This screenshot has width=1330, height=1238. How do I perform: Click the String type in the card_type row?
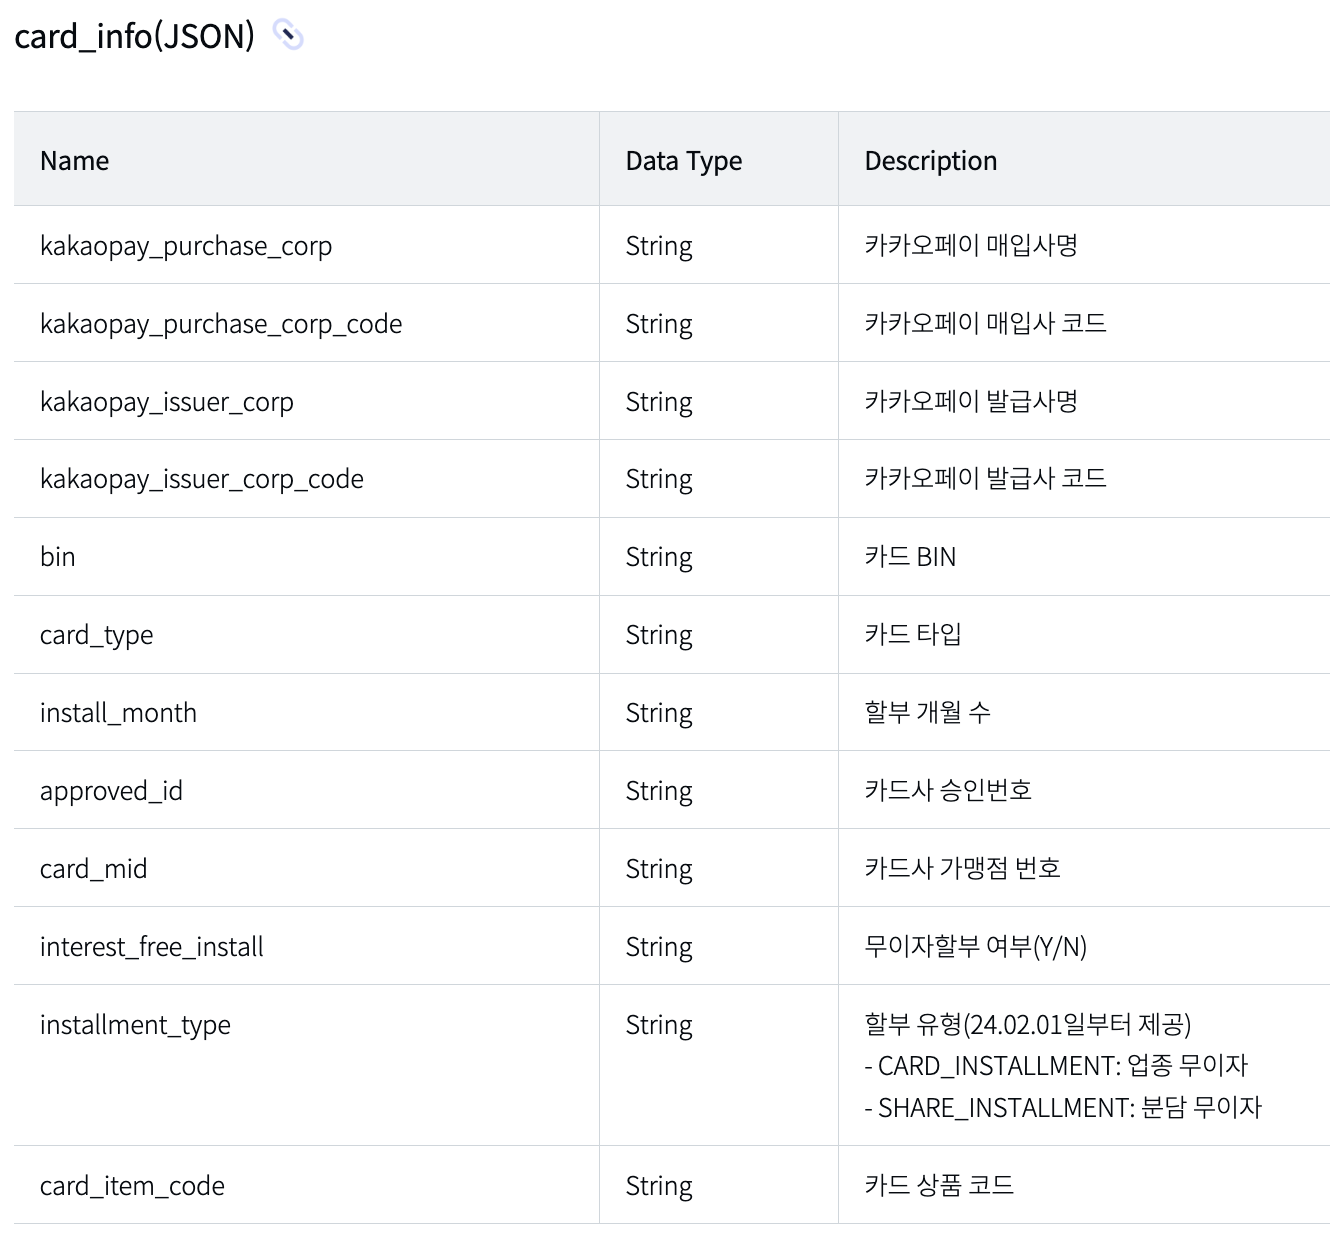point(659,635)
